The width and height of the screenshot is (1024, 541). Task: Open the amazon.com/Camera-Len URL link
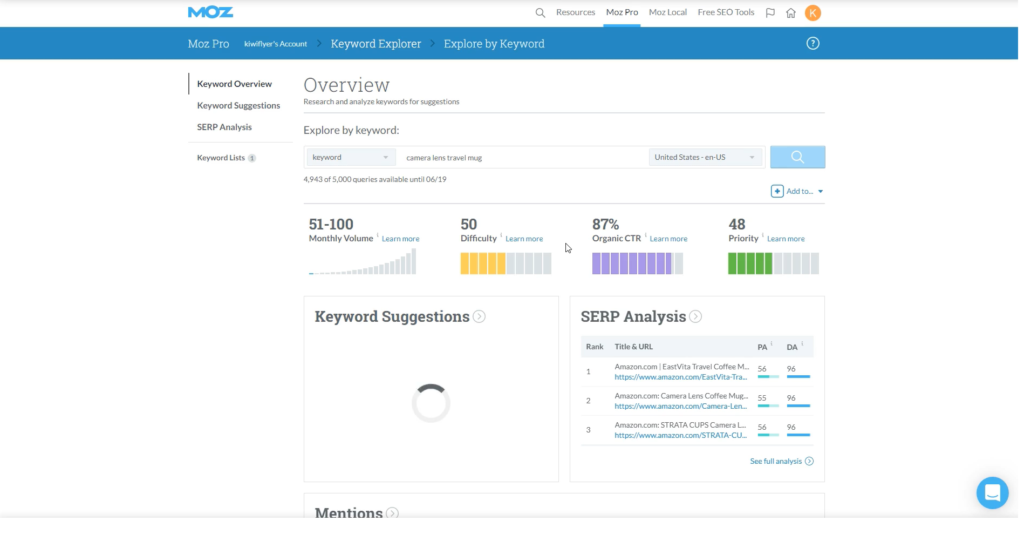pos(680,406)
